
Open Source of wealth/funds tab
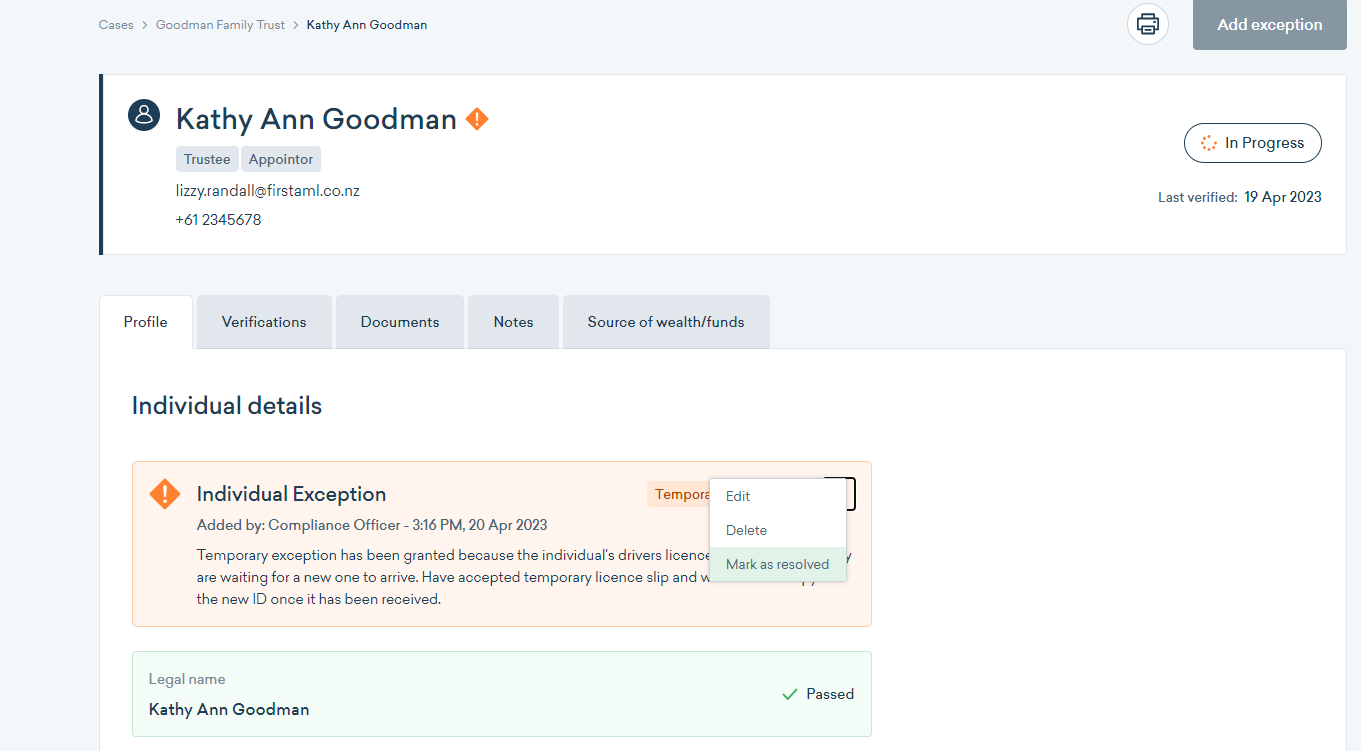[666, 322]
